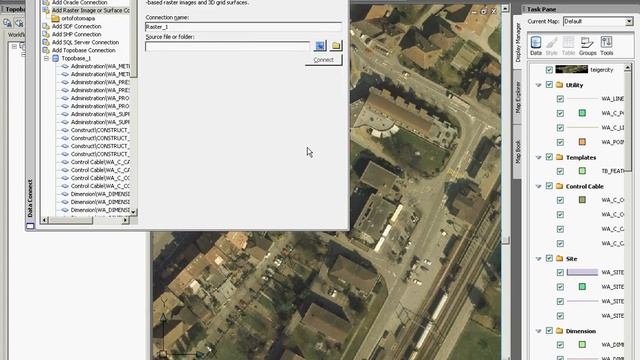640x360 pixels.
Task: Collapse the Topobase_1 connection tree node
Action: (47, 58)
